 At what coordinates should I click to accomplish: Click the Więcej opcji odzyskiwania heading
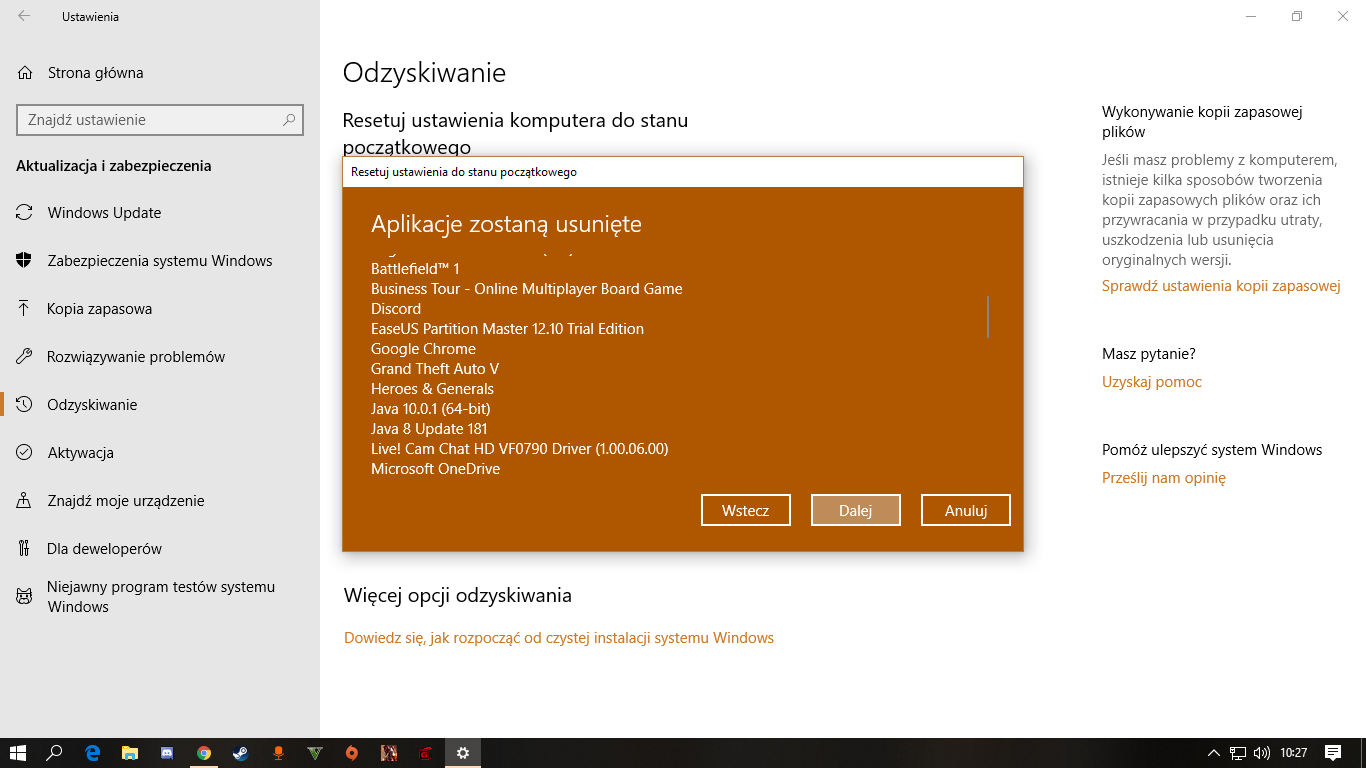(458, 596)
